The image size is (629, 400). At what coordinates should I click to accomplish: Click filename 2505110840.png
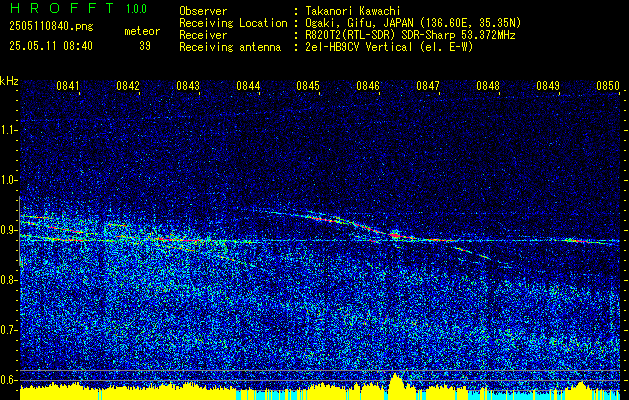tap(51, 27)
